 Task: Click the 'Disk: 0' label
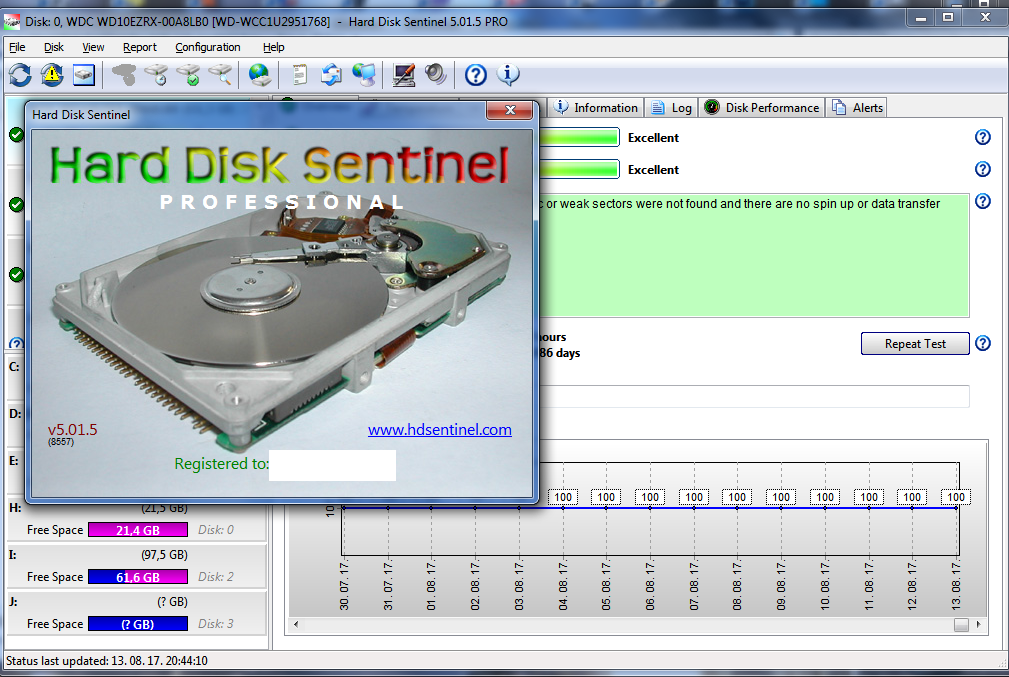tap(216, 530)
